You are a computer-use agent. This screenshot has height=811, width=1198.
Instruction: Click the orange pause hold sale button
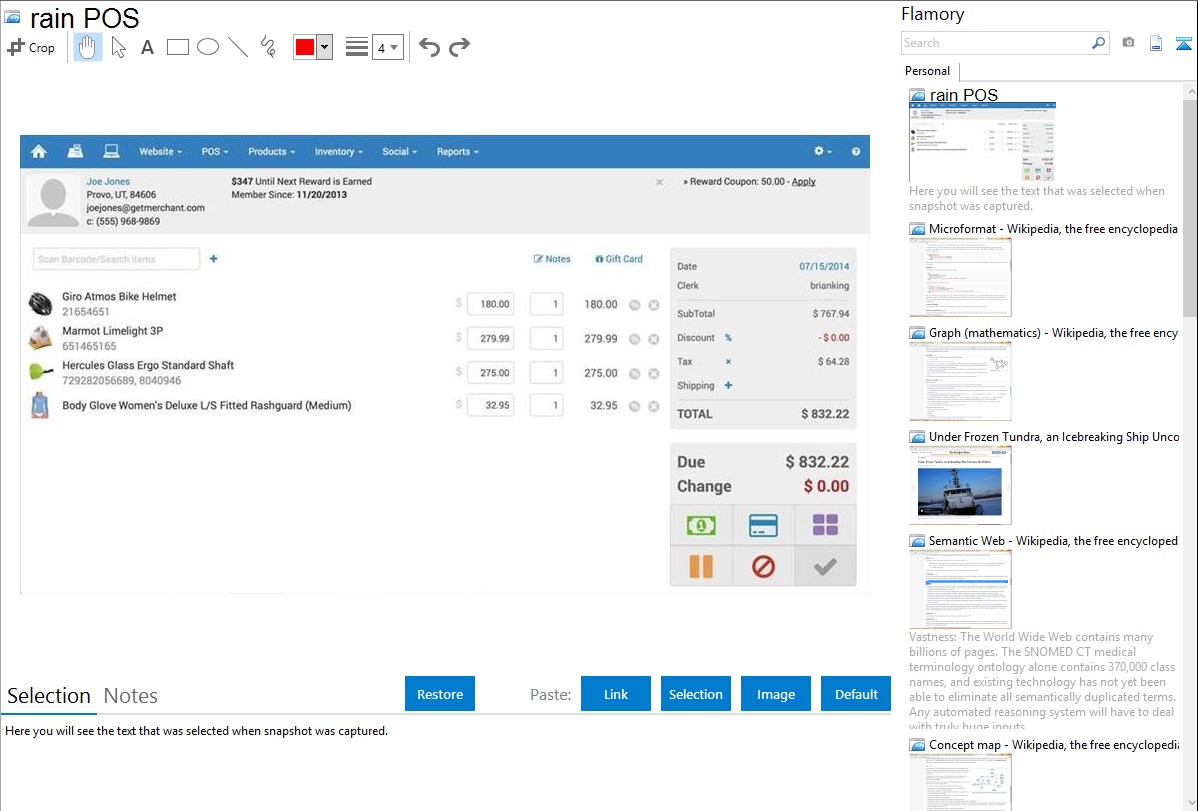pyautogui.click(x=701, y=566)
